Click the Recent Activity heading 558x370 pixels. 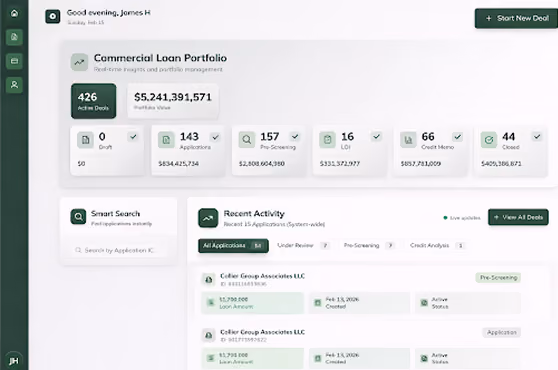point(254,213)
